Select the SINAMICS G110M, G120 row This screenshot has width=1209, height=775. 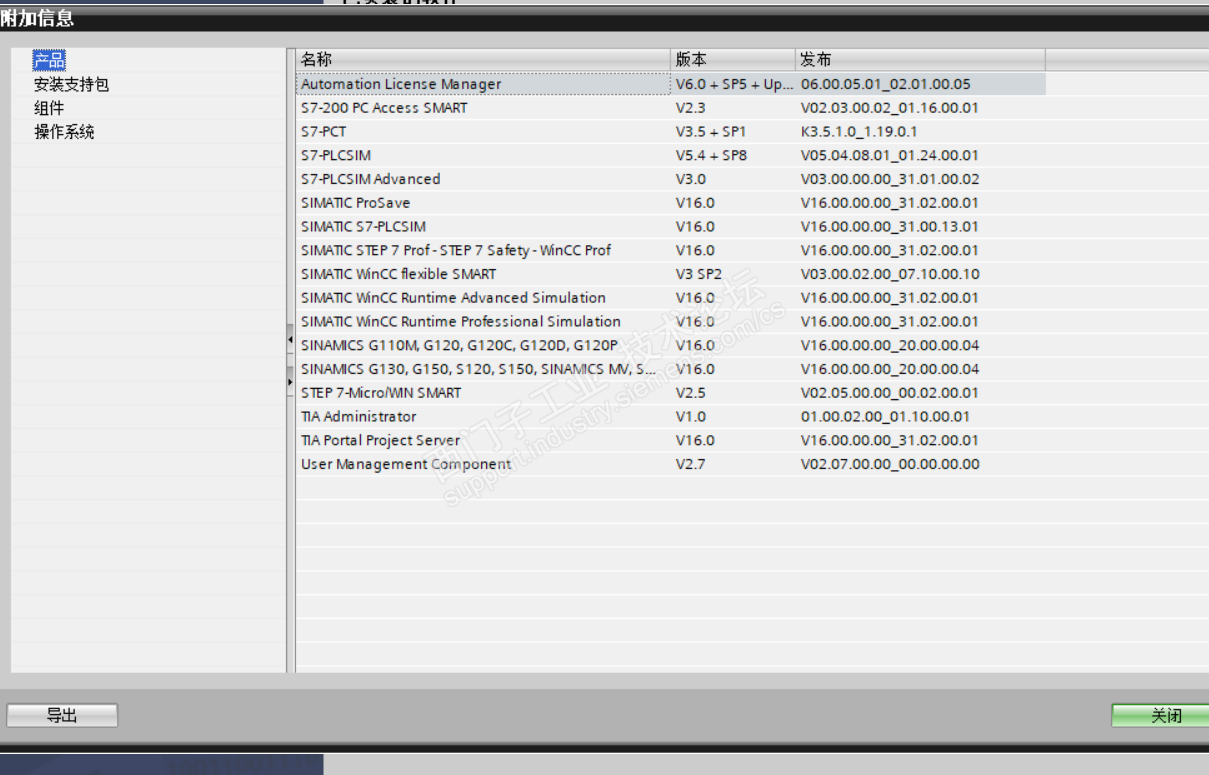pyautogui.click(x=671, y=345)
